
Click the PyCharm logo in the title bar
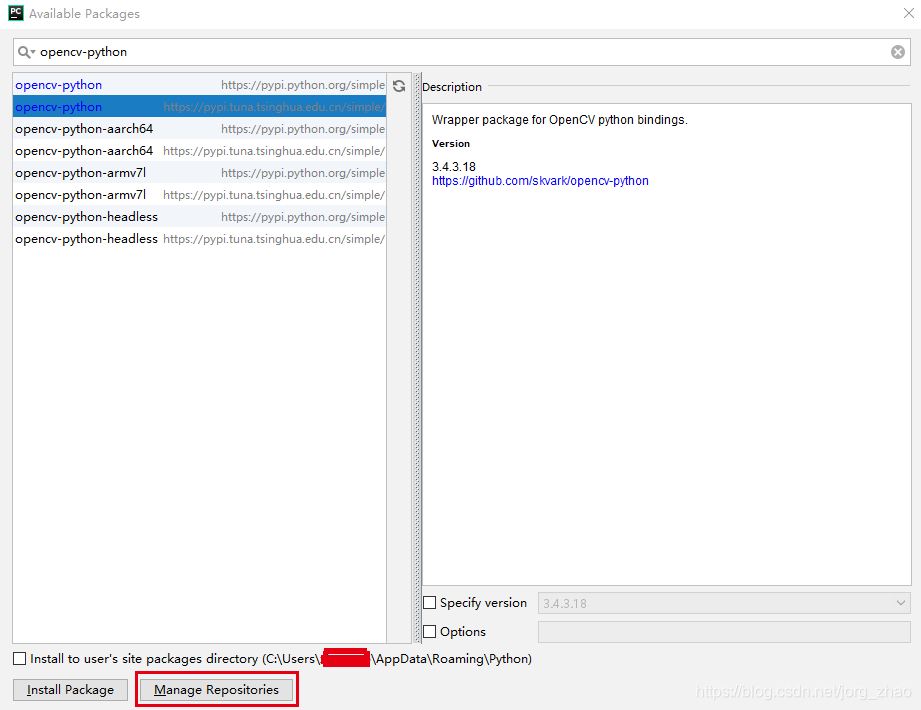point(16,13)
